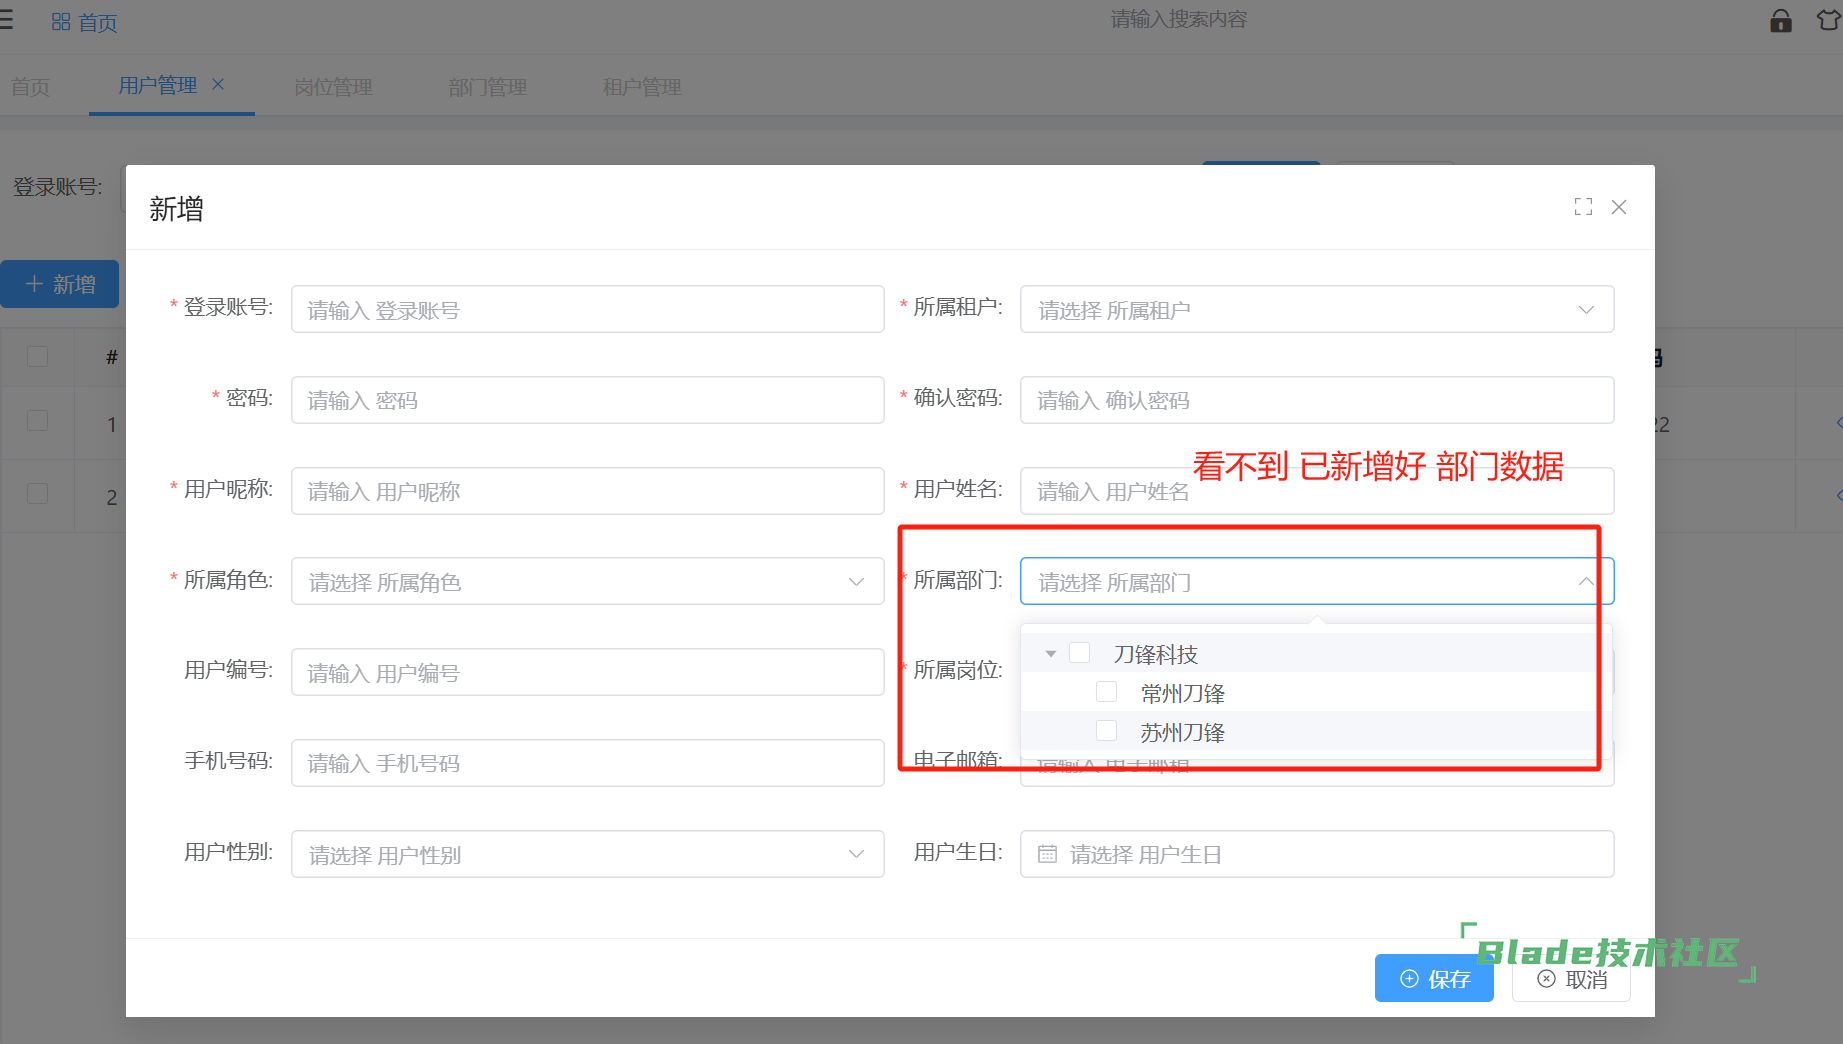Close the 用户管理 tab via its X
This screenshot has width=1843, height=1044.
218,85
